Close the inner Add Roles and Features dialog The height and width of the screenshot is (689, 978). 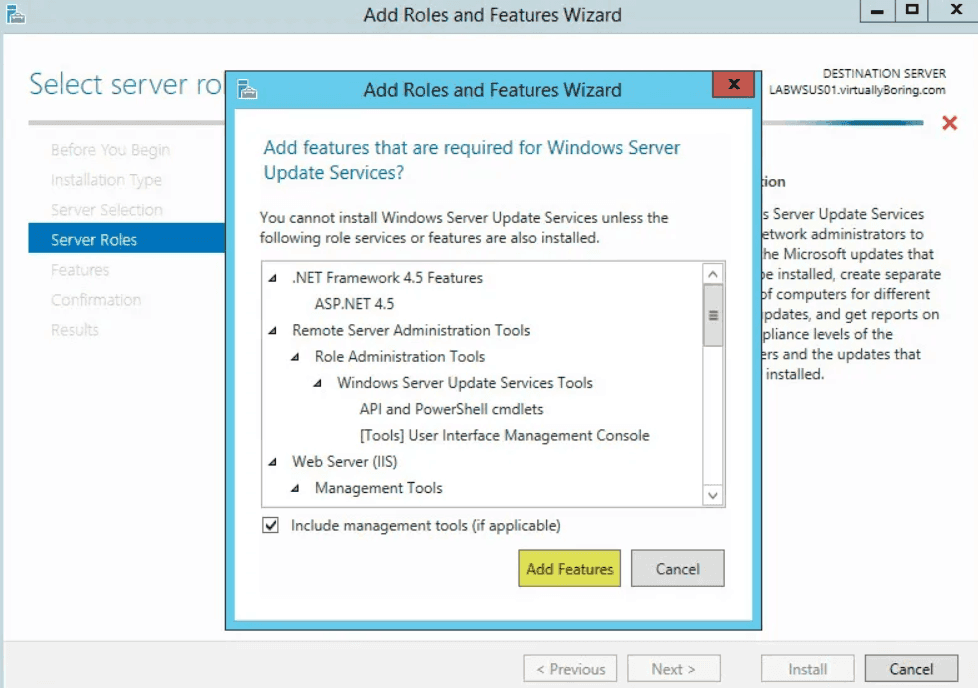tap(734, 84)
